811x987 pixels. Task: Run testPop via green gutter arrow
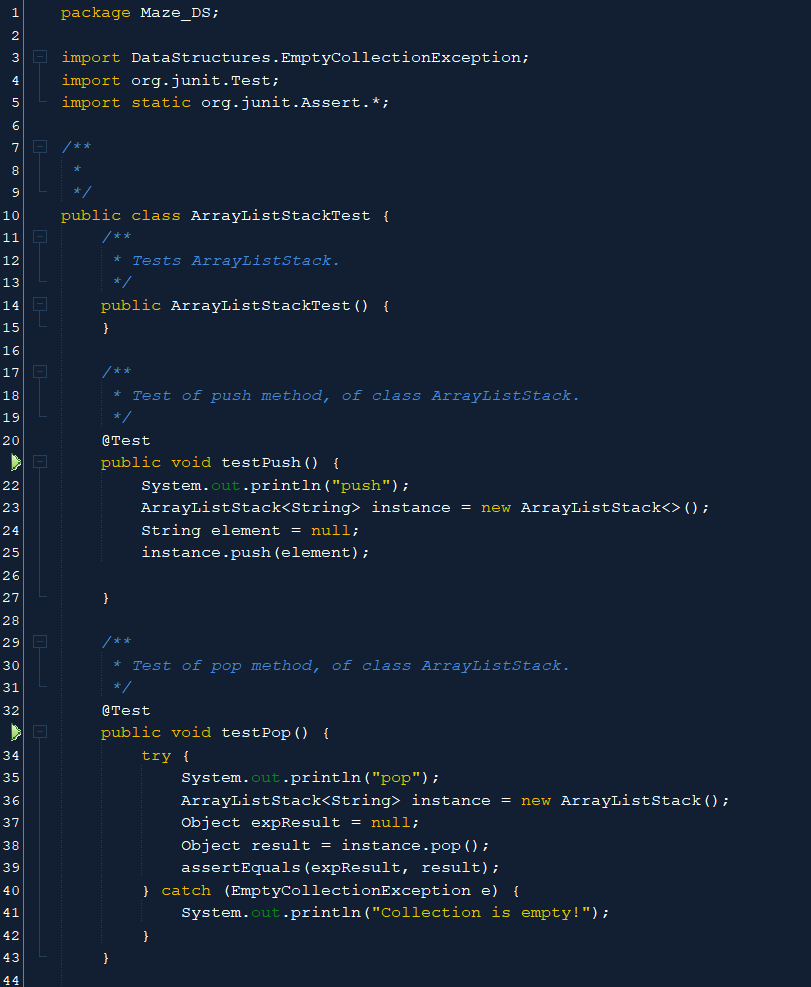point(17,732)
